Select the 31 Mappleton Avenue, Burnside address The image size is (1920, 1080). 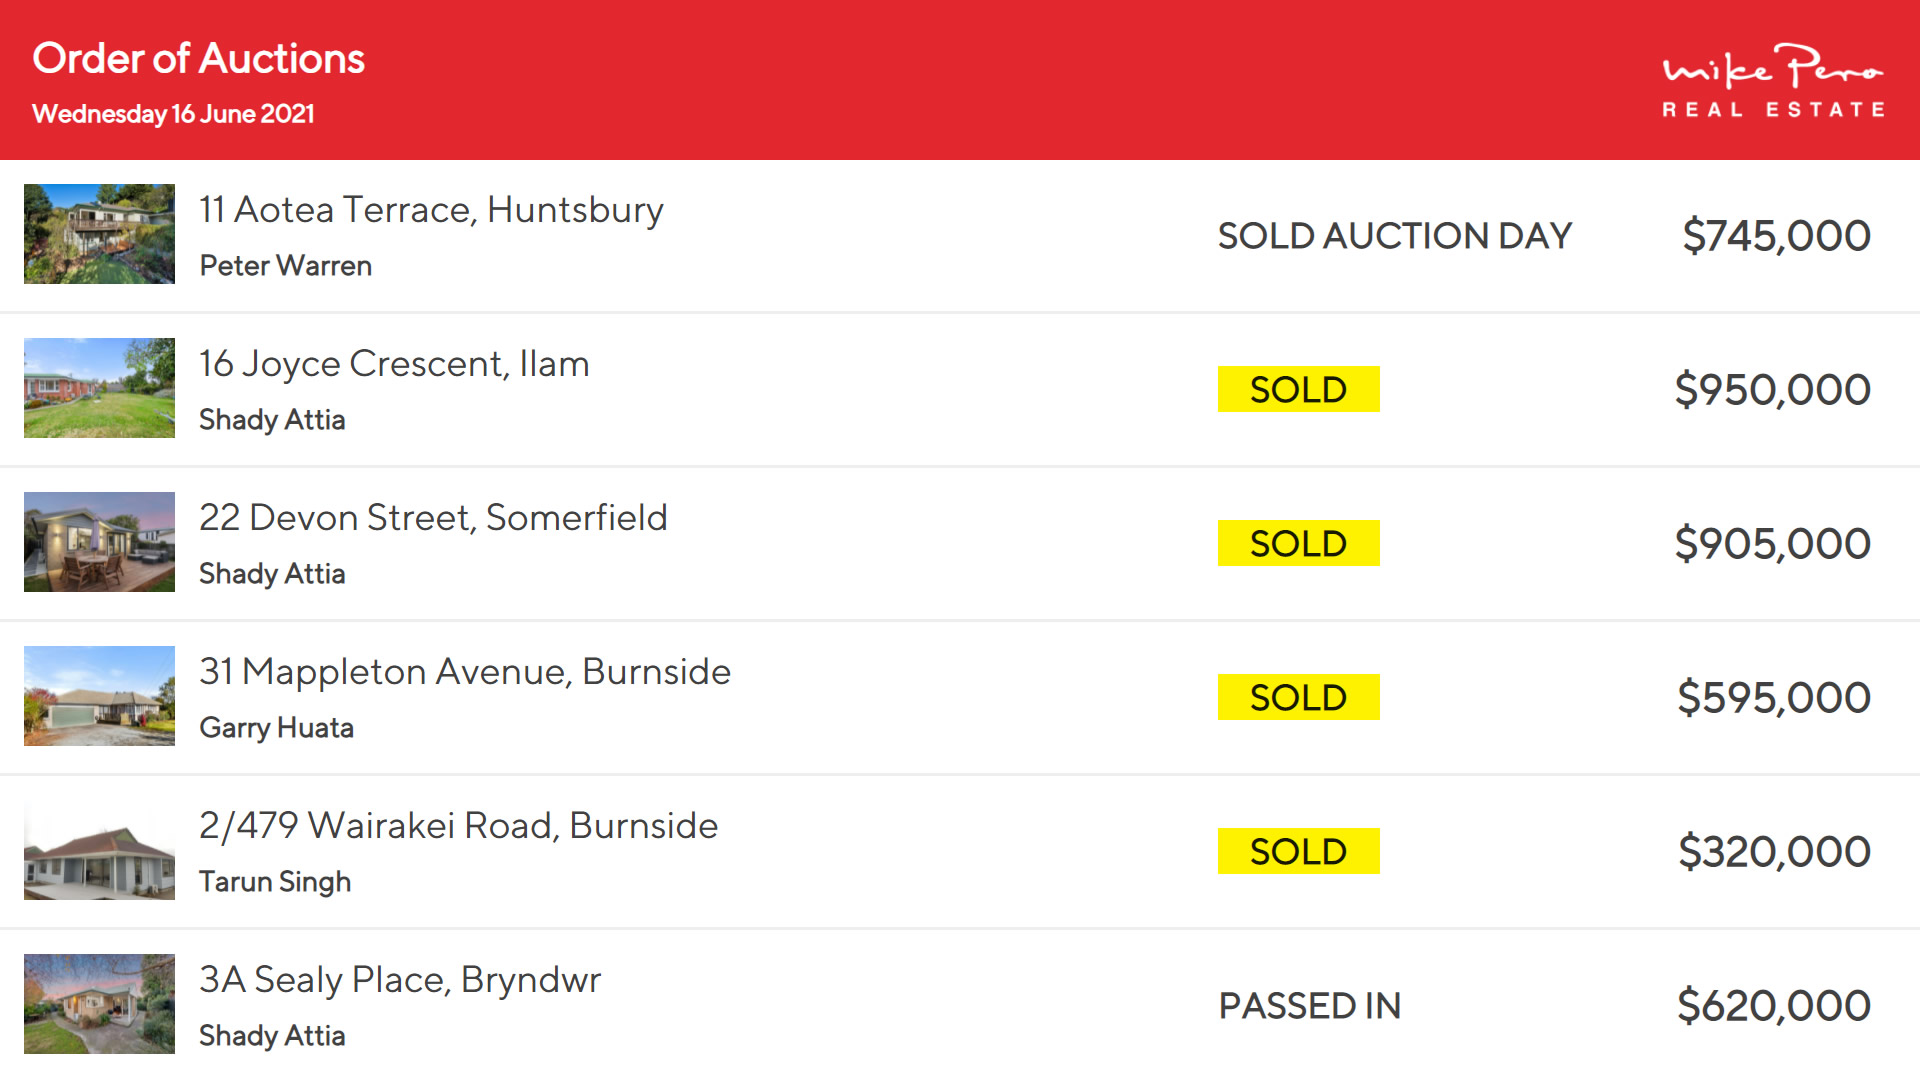(465, 672)
